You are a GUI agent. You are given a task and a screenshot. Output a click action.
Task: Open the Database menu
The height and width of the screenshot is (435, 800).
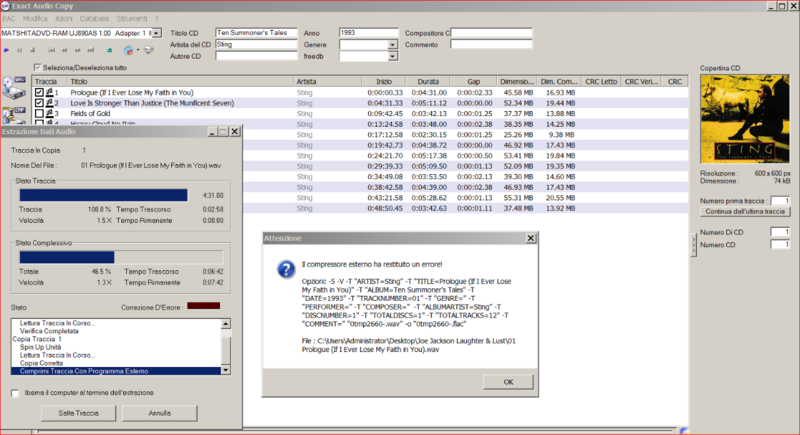pos(96,18)
